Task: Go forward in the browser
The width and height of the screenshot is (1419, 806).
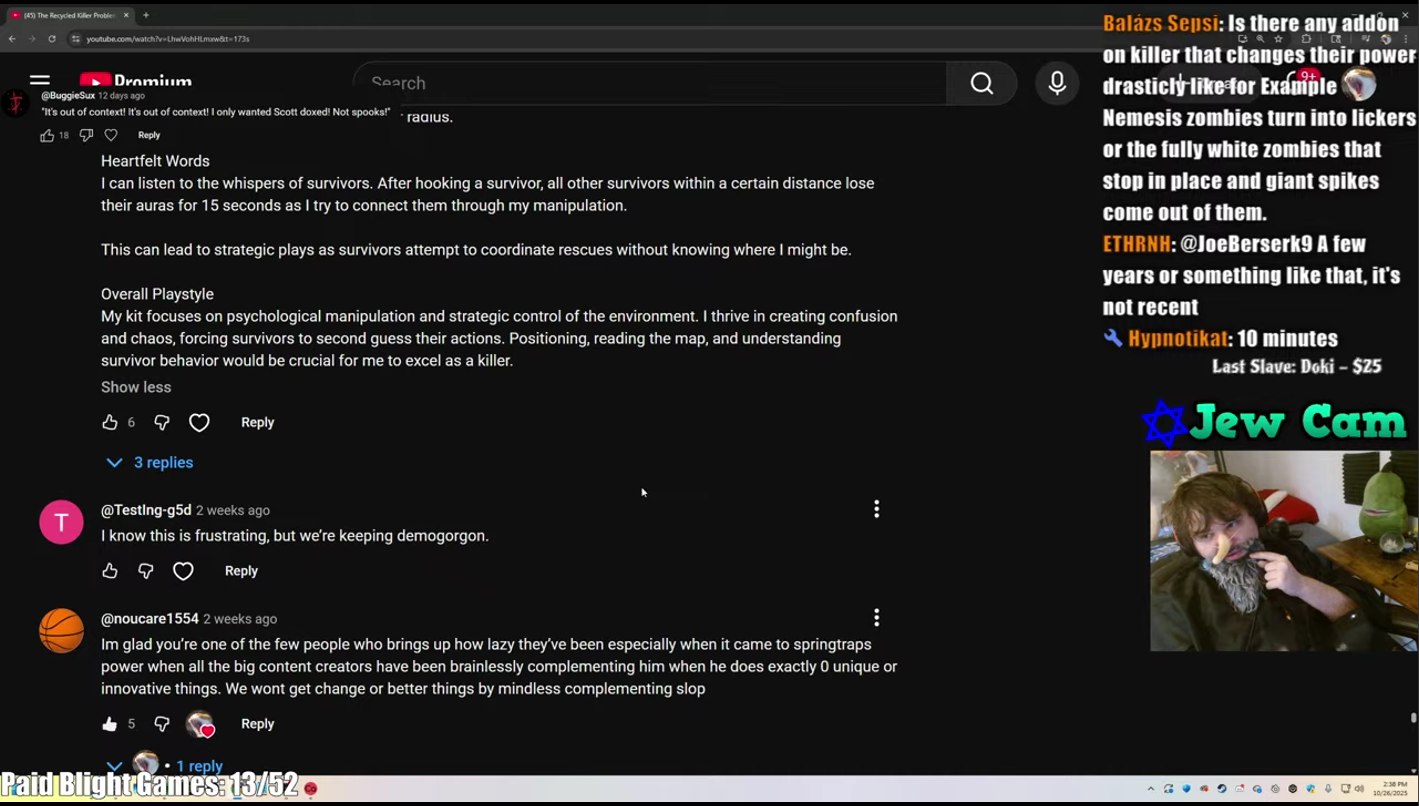Action: (32, 39)
